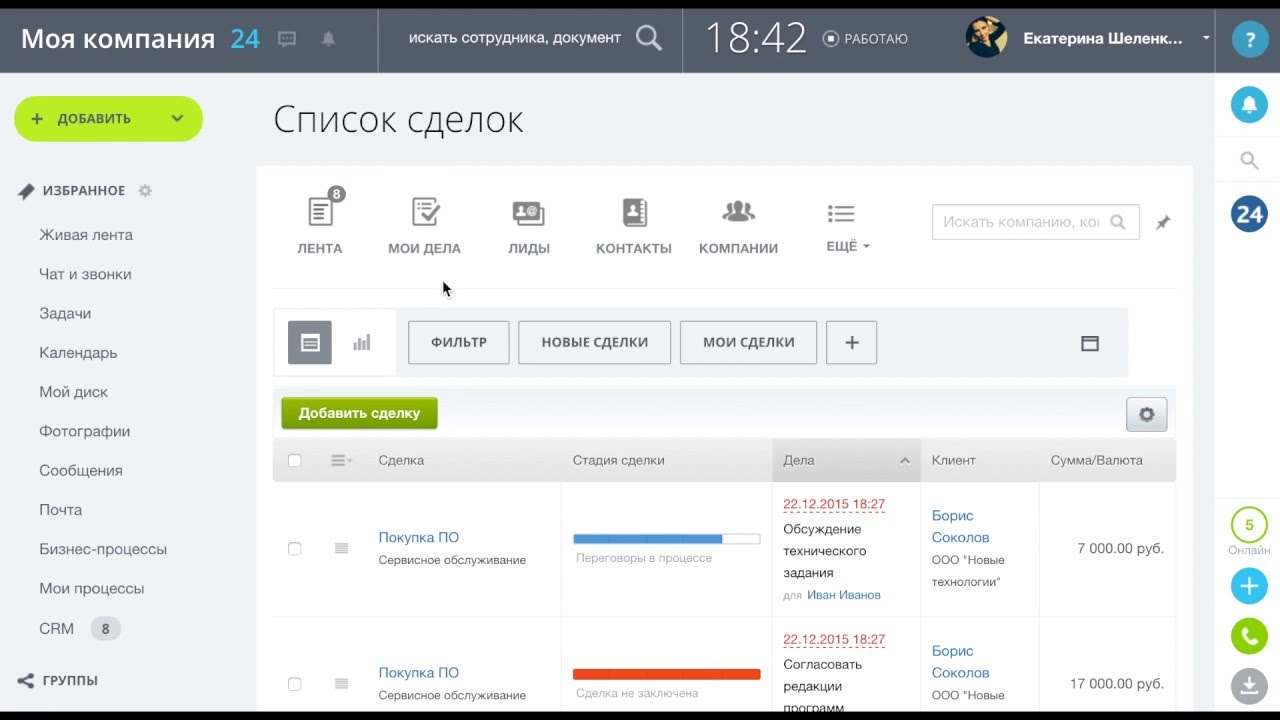The height and width of the screenshot is (720, 1280).
Task: Open Мой диск in sidebar
Action: (x=73, y=392)
